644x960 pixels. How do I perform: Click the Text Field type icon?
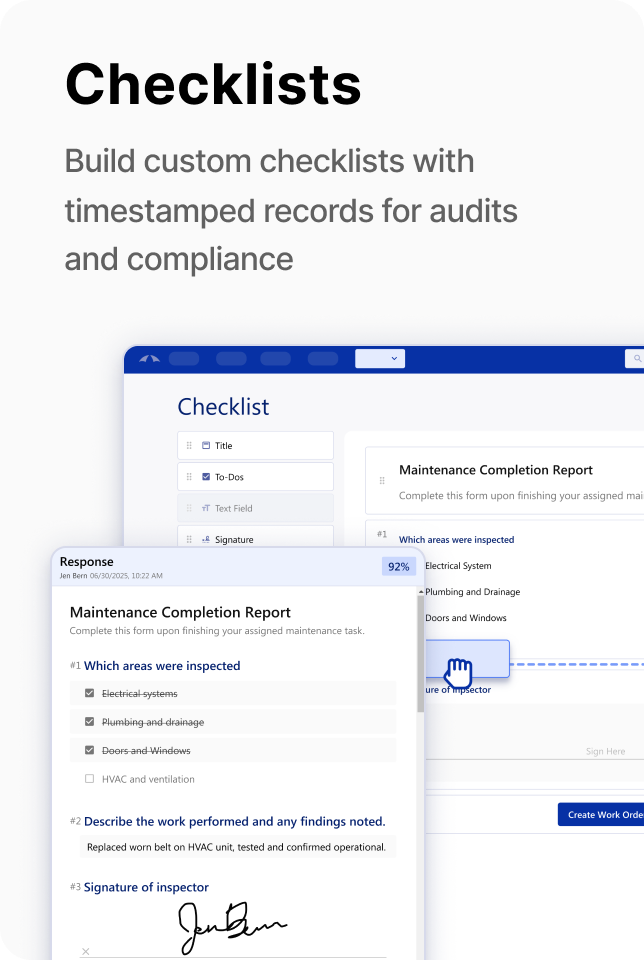(x=206, y=508)
